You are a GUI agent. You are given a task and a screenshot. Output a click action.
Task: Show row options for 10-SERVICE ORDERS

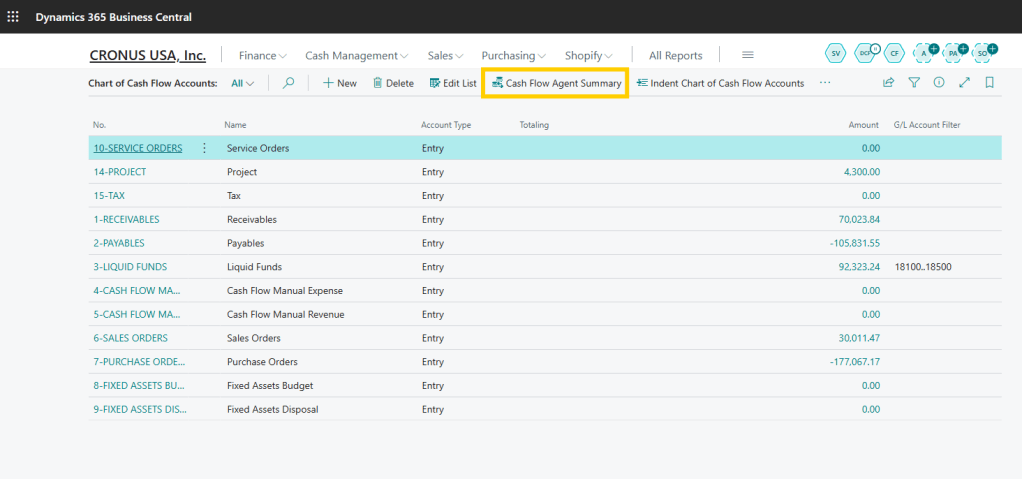[x=205, y=148]
